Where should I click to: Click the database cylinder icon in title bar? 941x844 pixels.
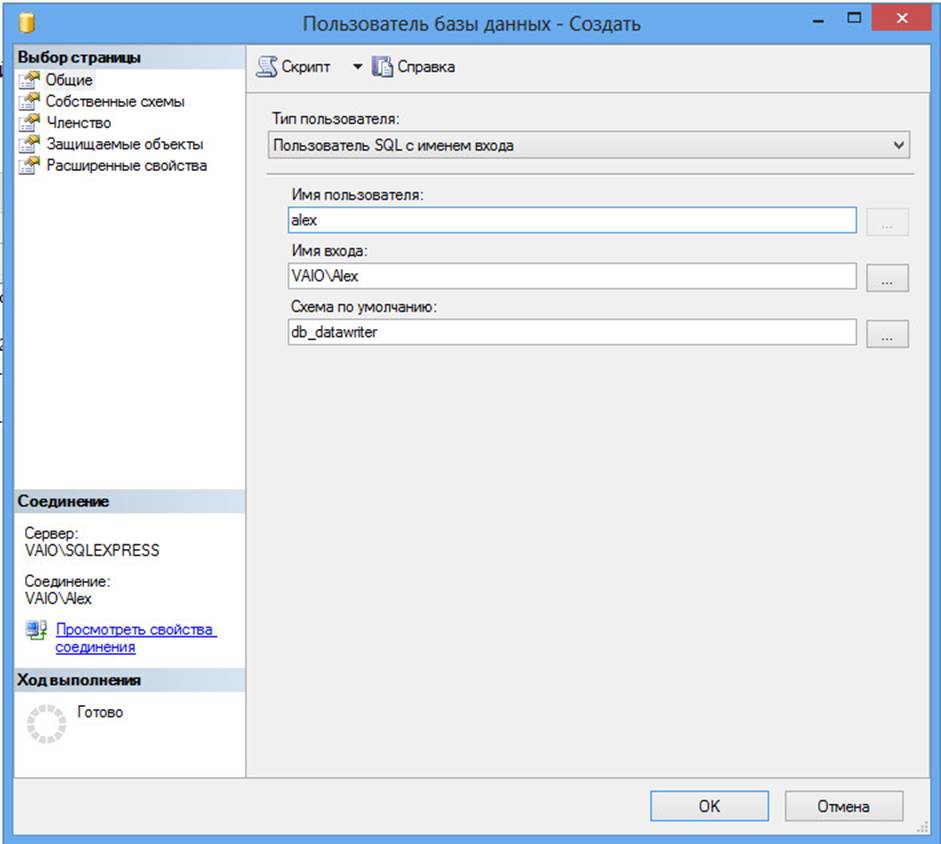[x=26, y=23]
